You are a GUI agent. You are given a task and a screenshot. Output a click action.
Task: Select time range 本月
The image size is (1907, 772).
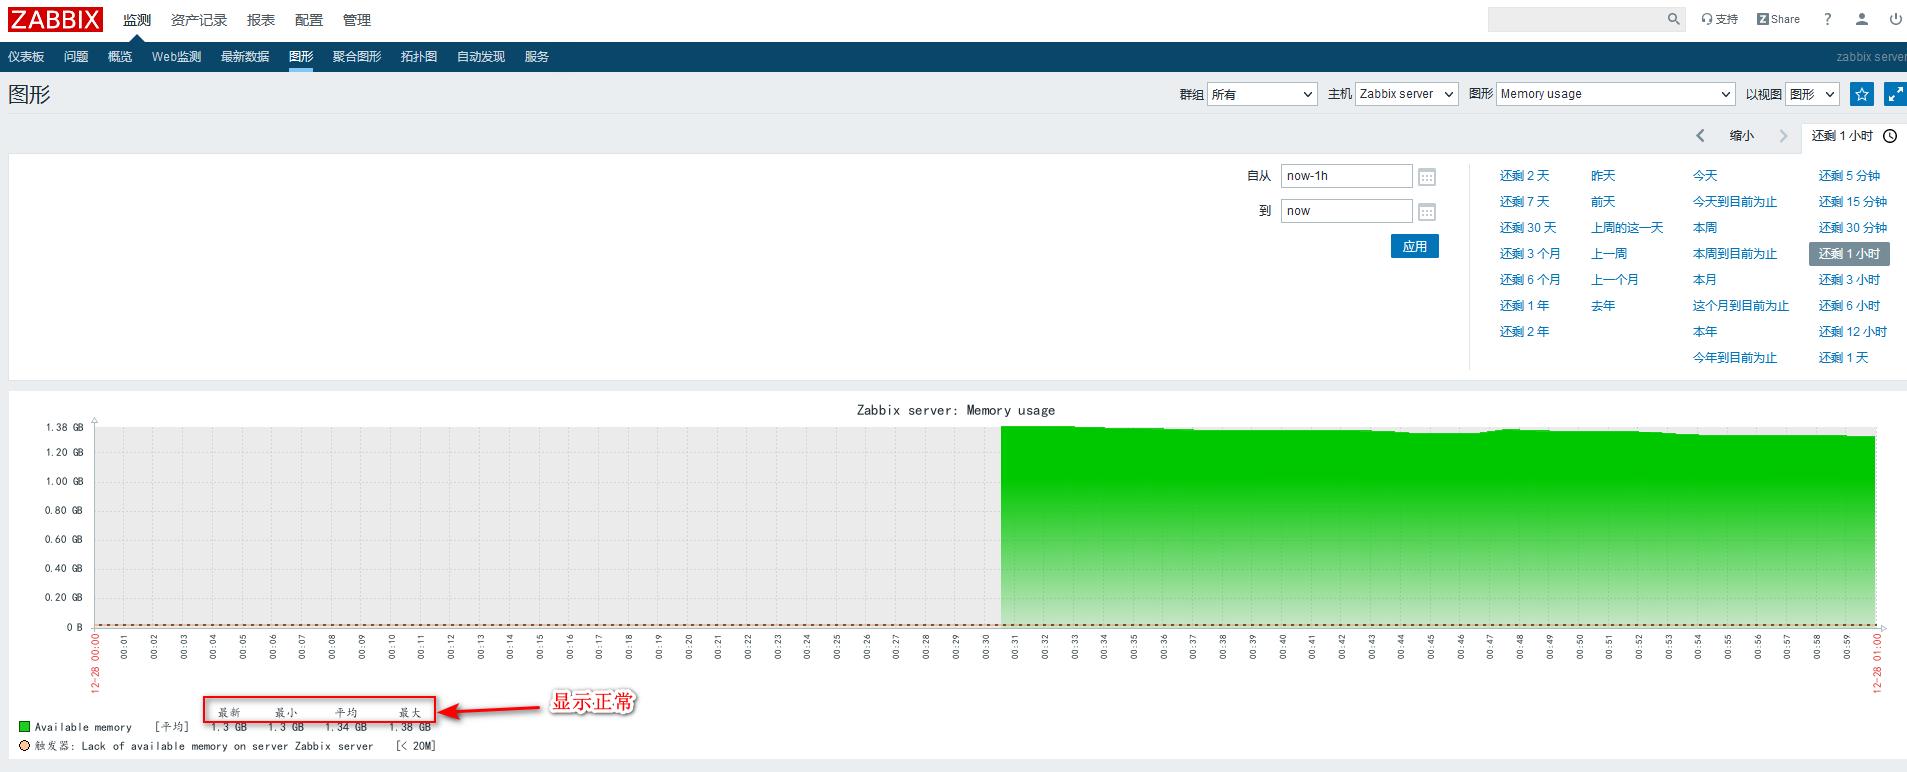pos(1705,279)
